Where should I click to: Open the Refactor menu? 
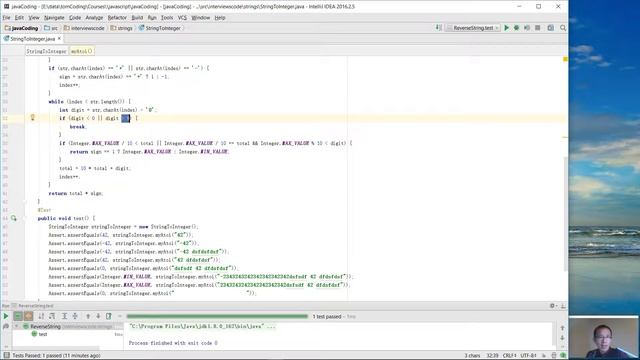117,18
